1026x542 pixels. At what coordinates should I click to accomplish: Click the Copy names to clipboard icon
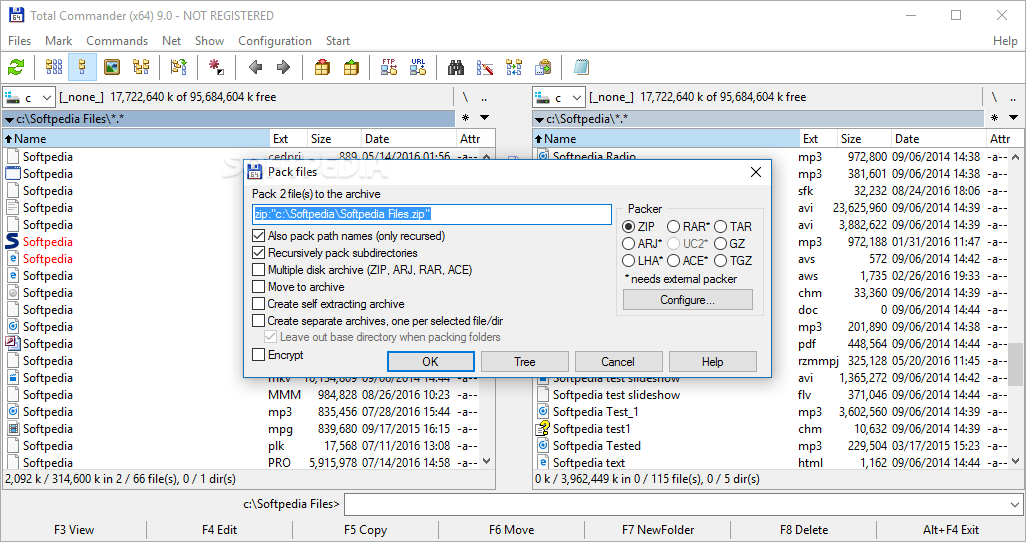click(543, 67)
